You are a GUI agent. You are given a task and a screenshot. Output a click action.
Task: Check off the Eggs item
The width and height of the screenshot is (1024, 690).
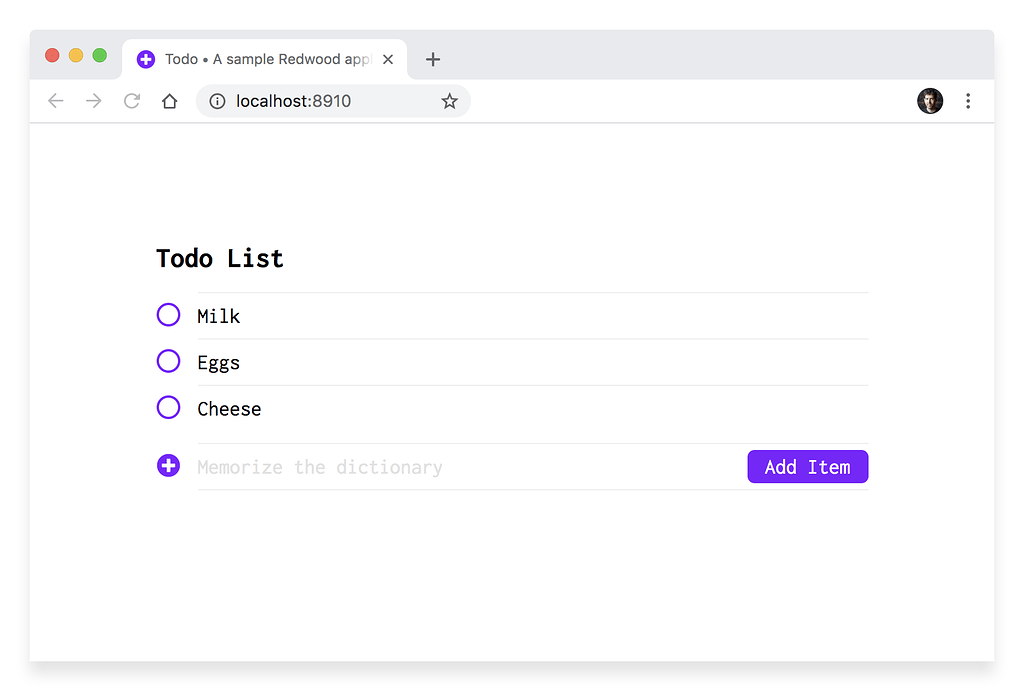[x=168, y=361]
